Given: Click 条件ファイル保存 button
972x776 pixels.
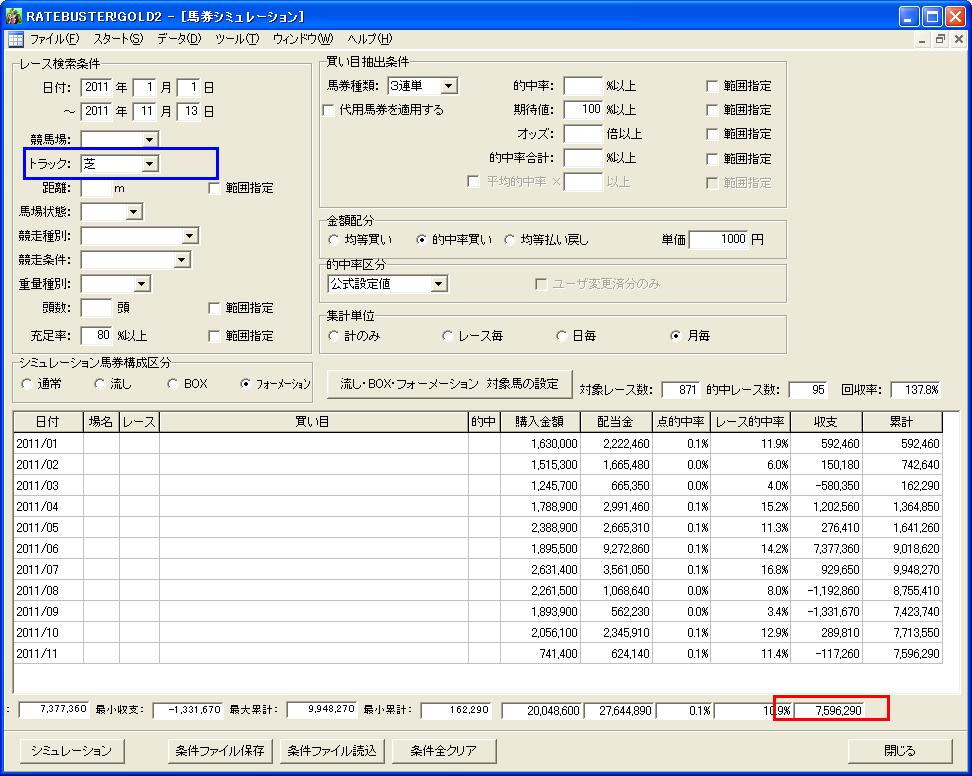Looking at the screenshot, I should [x=219, y=751].
